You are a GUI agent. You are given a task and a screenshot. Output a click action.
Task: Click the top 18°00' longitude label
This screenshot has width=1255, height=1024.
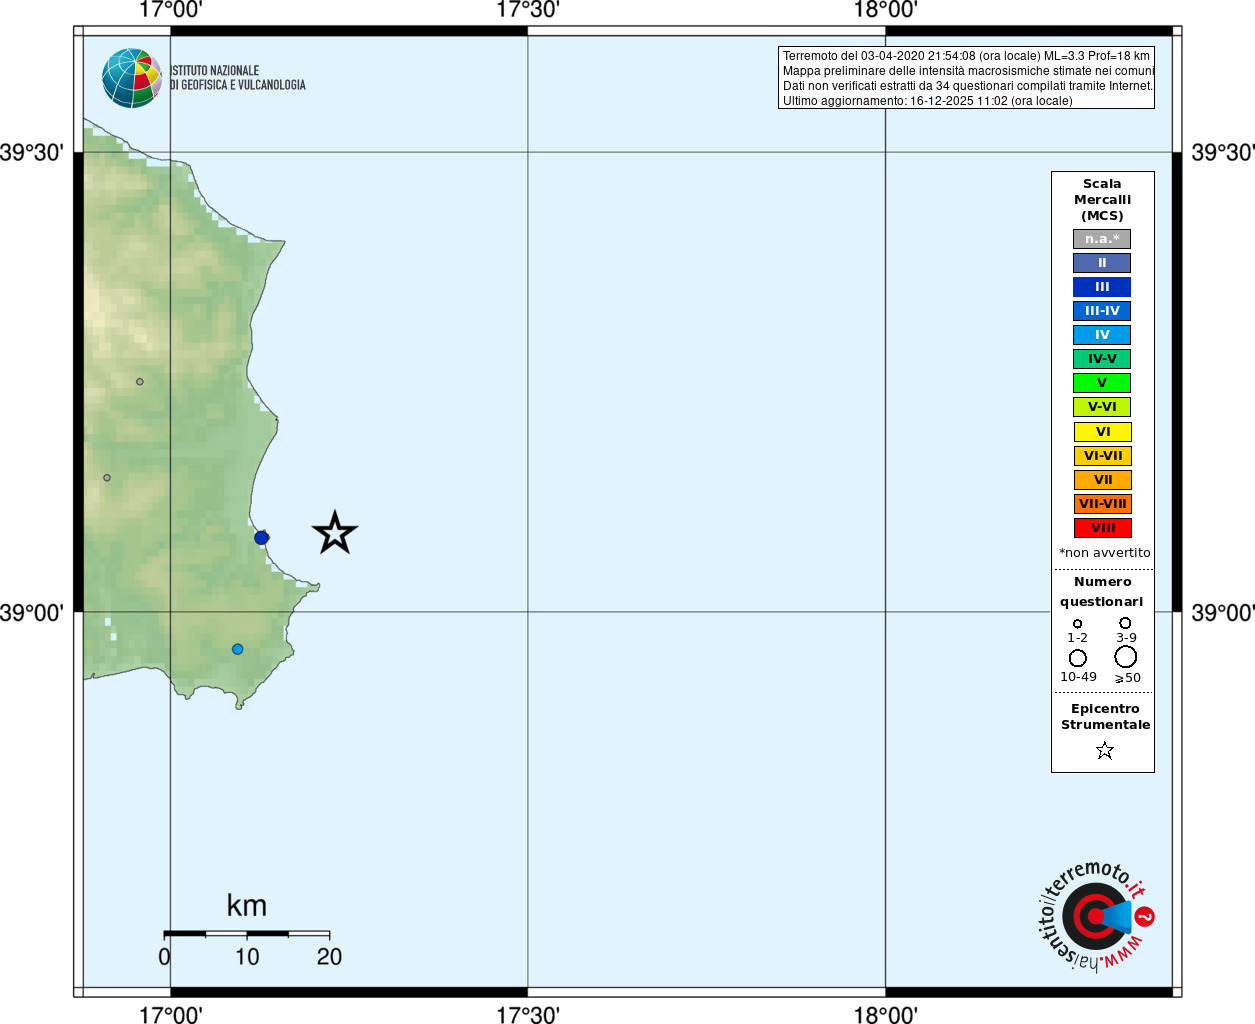(x=885, y=10)
